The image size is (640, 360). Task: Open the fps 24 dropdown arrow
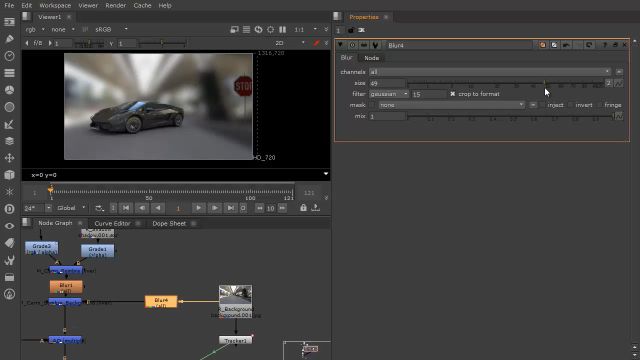click(49, 208)
